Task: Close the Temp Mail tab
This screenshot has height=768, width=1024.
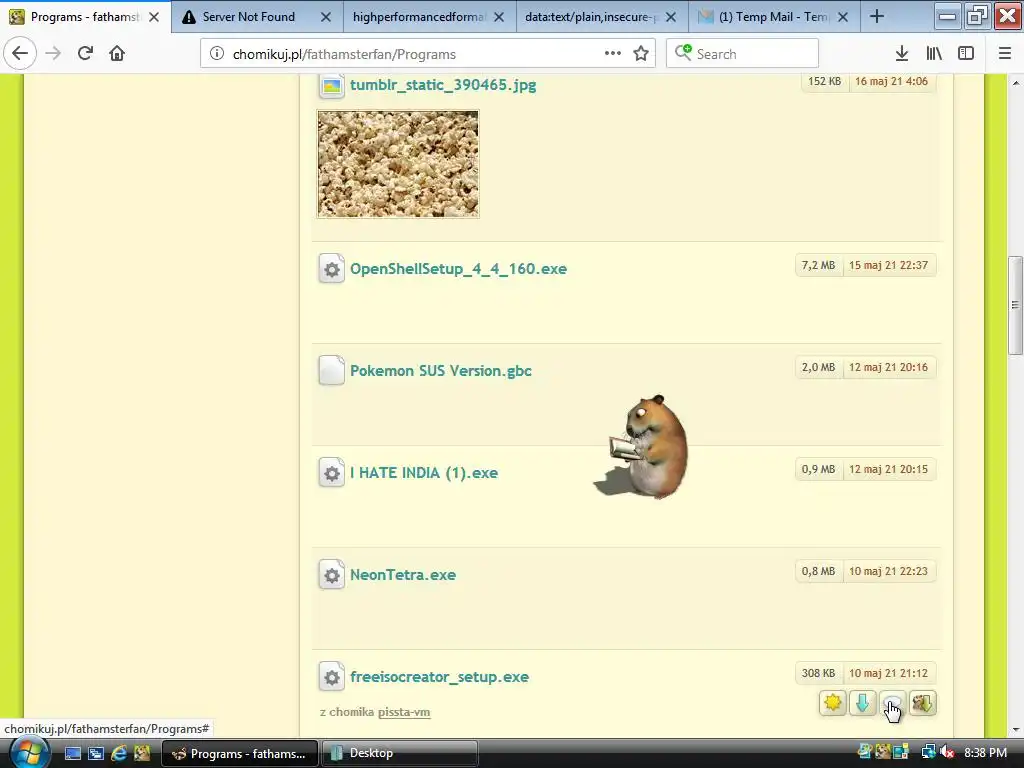Action: [843, 17]
